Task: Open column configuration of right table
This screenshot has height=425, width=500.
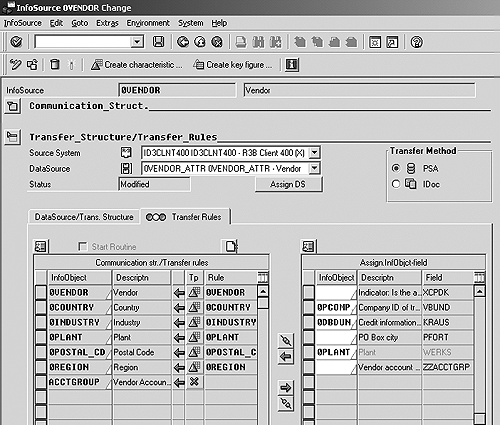Action: (x=479, y=277)
